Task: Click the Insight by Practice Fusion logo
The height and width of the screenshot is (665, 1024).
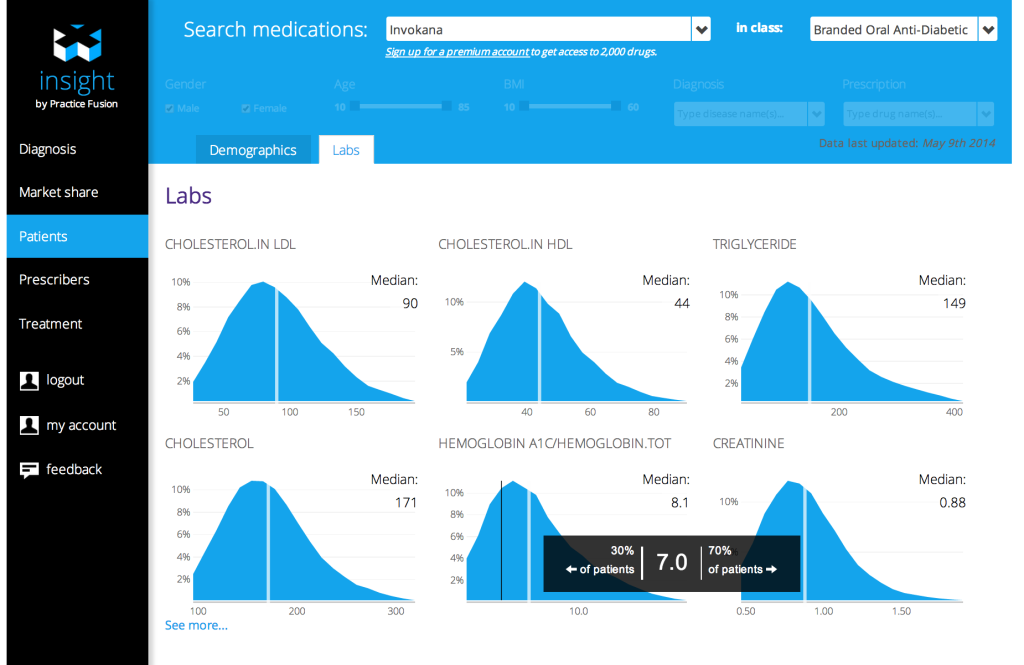Action: pyautogui.click(x=77, y=67)
